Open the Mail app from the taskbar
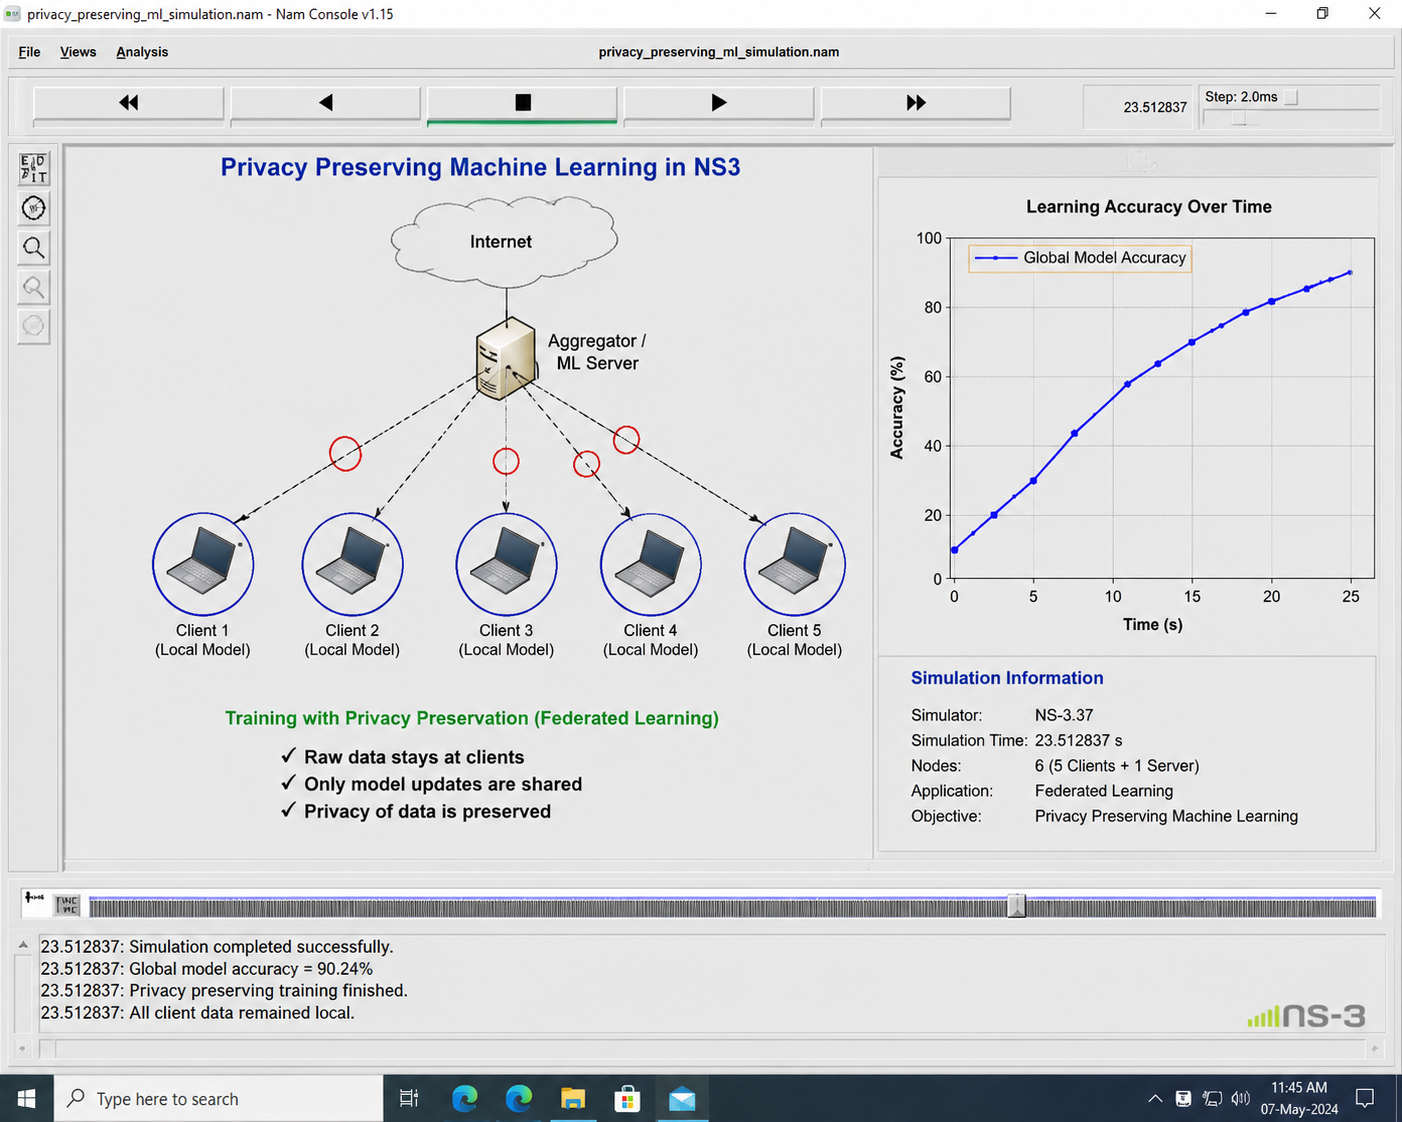 tap(682, 1099)
